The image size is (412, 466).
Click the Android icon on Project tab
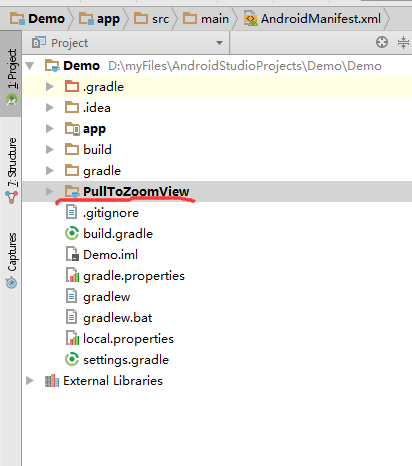(x=11, y=99)
